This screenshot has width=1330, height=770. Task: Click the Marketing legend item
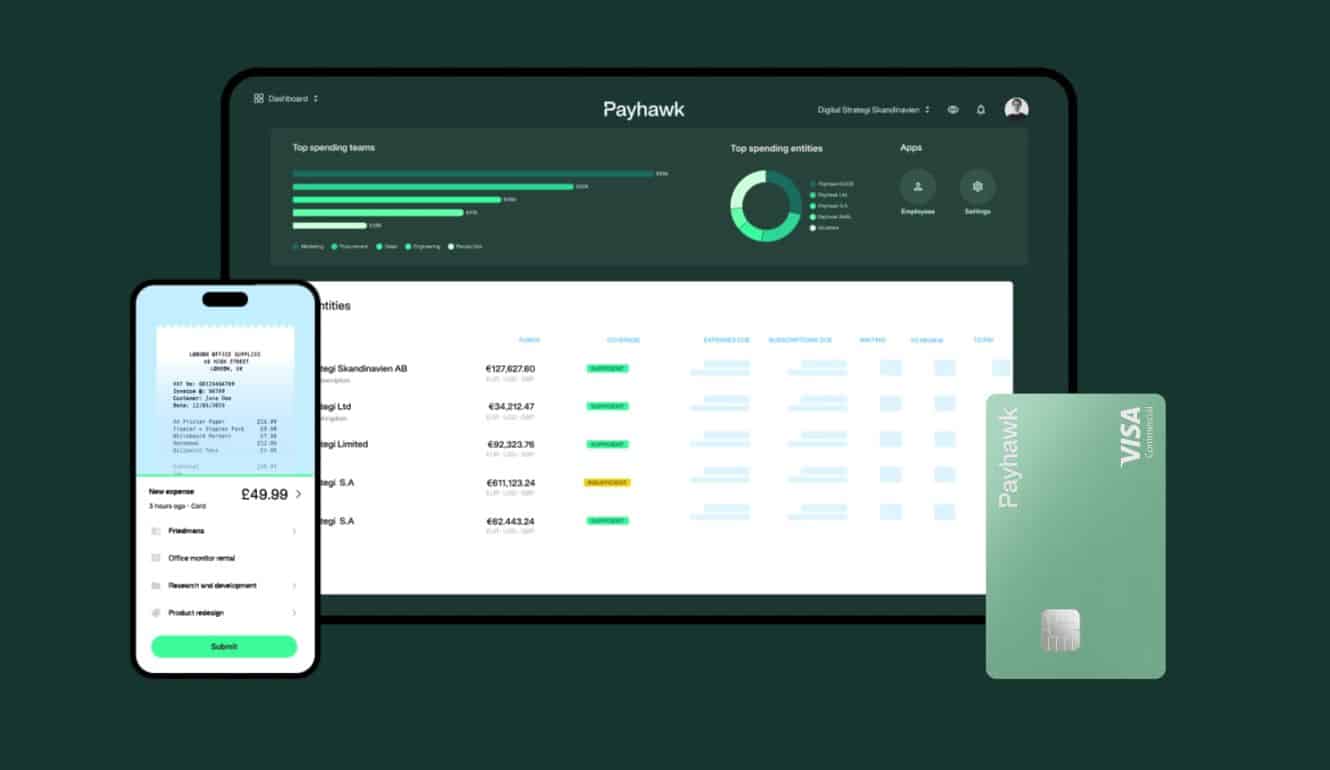(x=308, y=246)
